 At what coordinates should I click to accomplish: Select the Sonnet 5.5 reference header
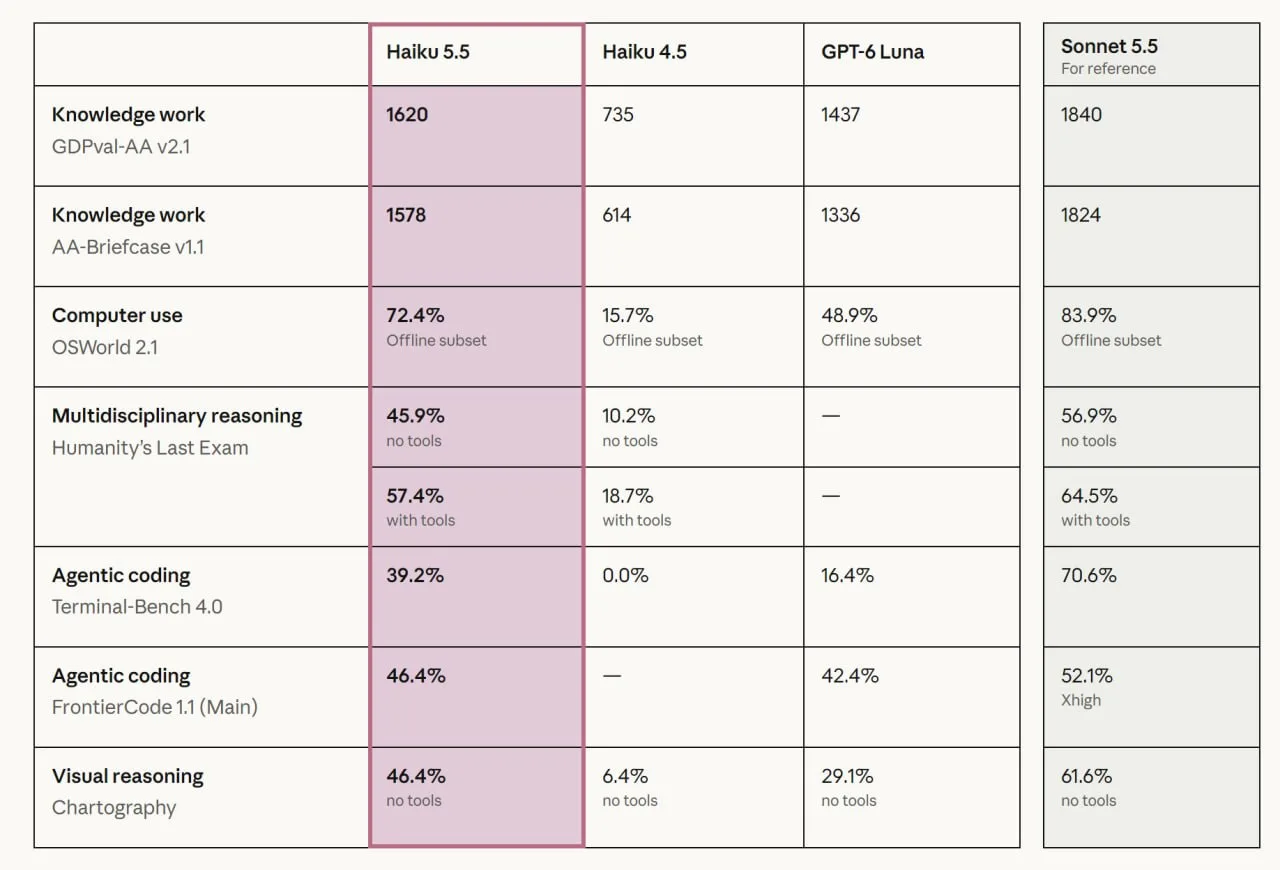point(1151,54)
